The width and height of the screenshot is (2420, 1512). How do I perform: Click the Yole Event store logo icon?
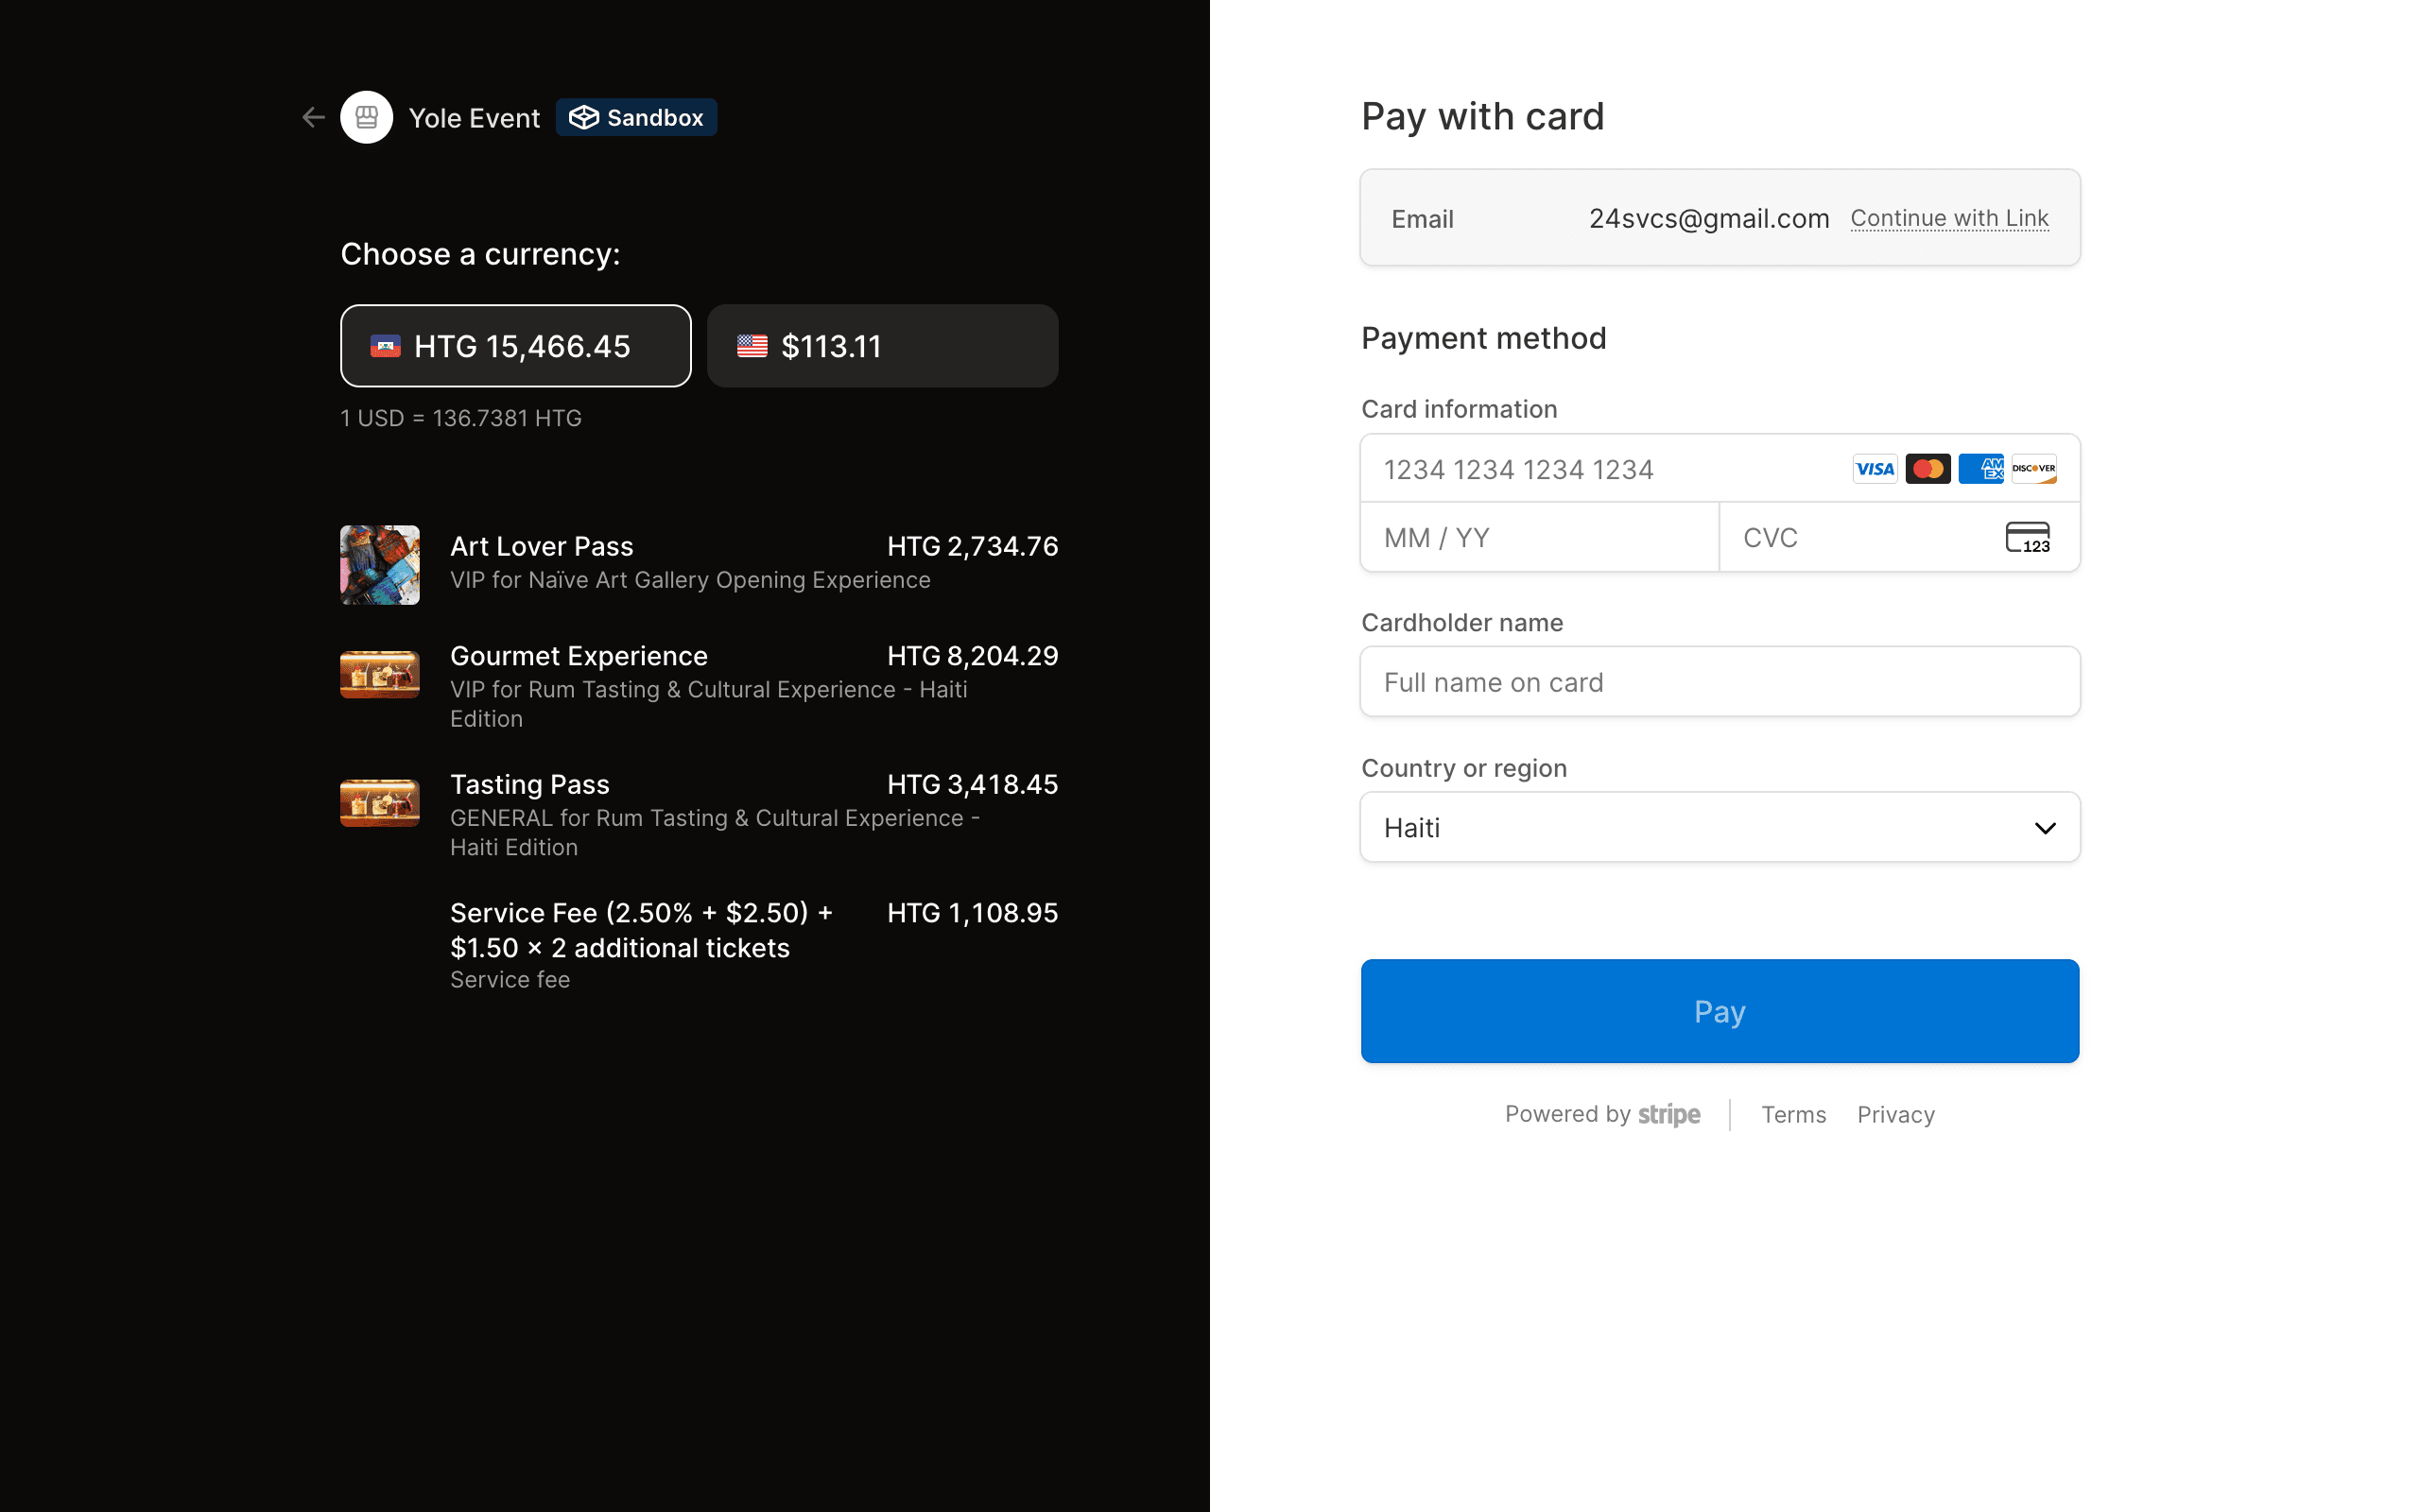[366, 118]
